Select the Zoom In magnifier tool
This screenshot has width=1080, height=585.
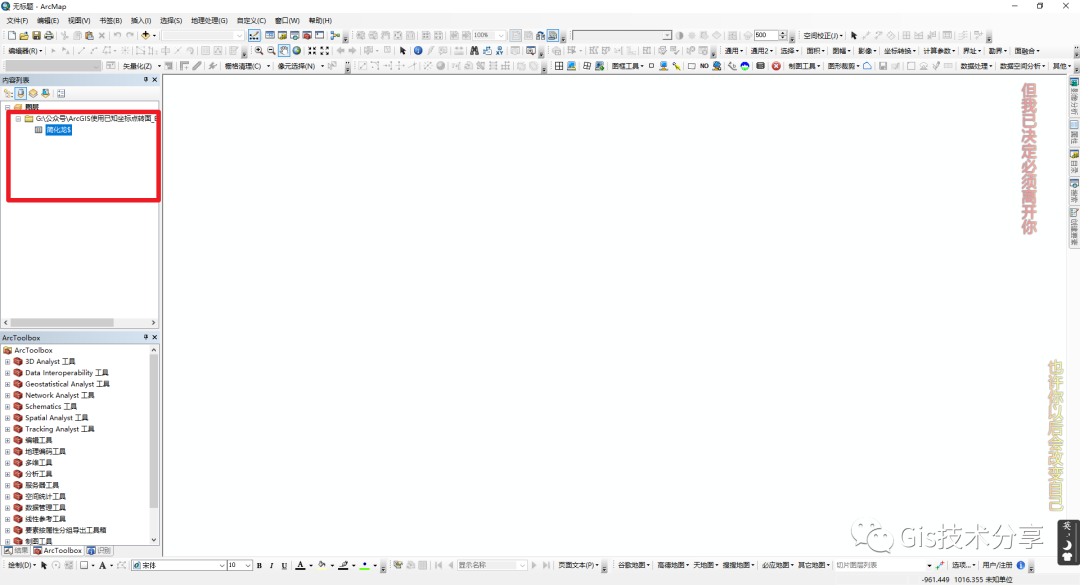[259, 51]
